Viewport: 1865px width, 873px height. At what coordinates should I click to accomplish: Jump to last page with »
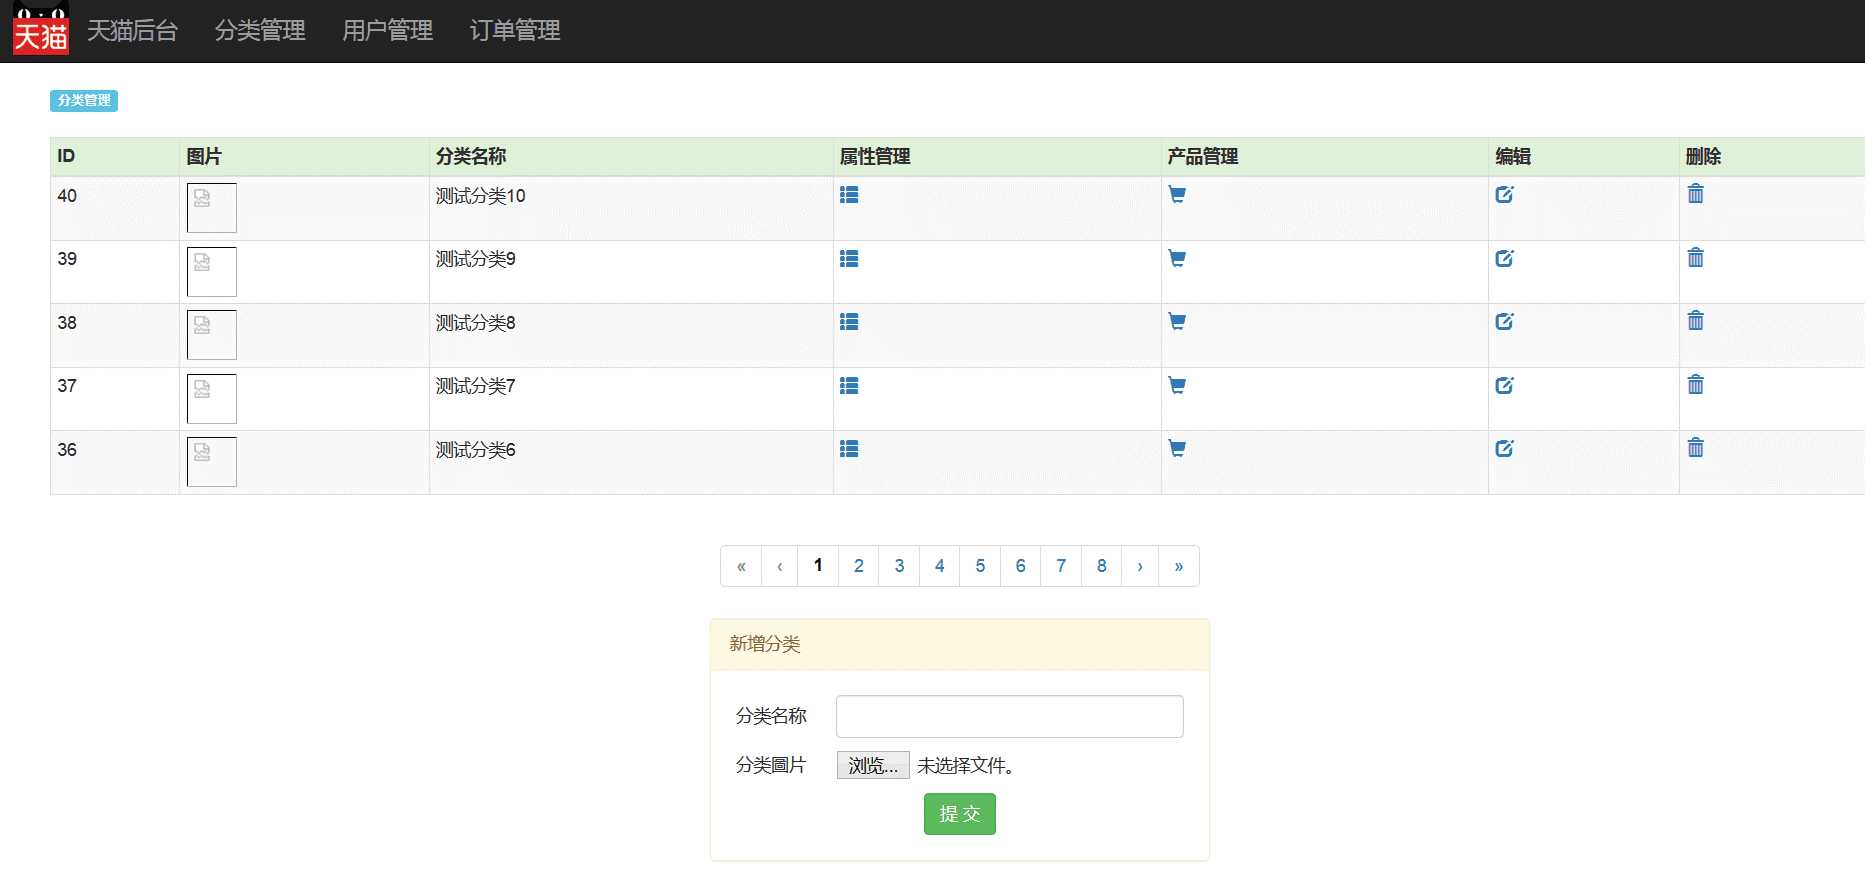[x=1179, y=566]
